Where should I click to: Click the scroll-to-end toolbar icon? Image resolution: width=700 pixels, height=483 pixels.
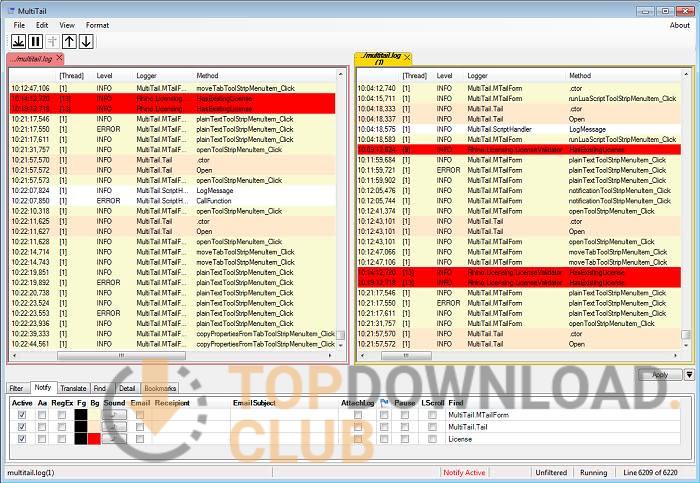tap(18, 42)
